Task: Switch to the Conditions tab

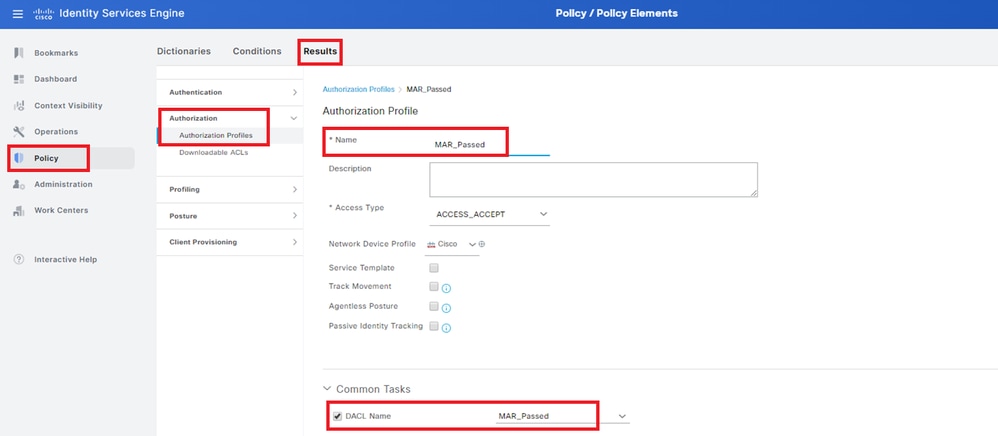Action: 257,52
